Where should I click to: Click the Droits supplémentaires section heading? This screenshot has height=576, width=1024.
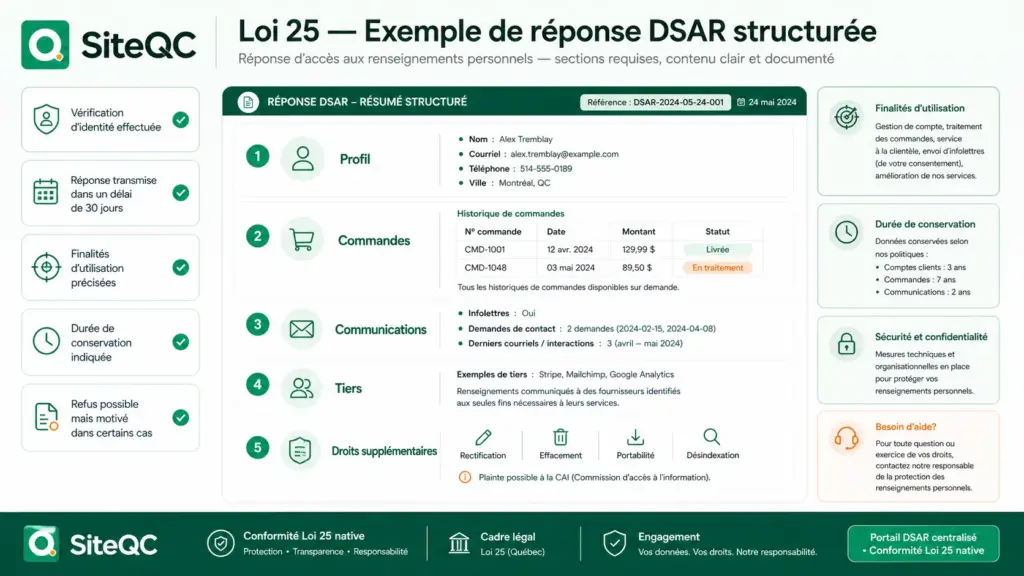384,451
